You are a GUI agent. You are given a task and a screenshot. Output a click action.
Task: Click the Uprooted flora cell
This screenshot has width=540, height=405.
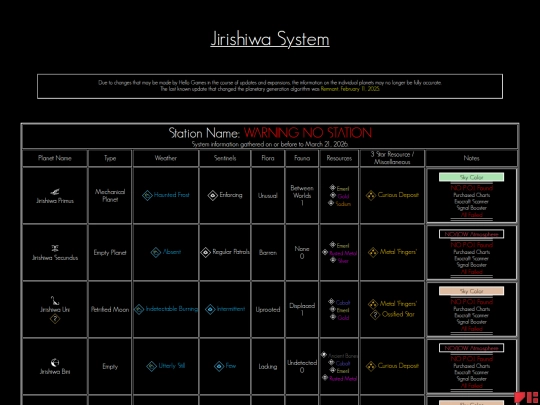pyautogui.click(x=268, y=309)
